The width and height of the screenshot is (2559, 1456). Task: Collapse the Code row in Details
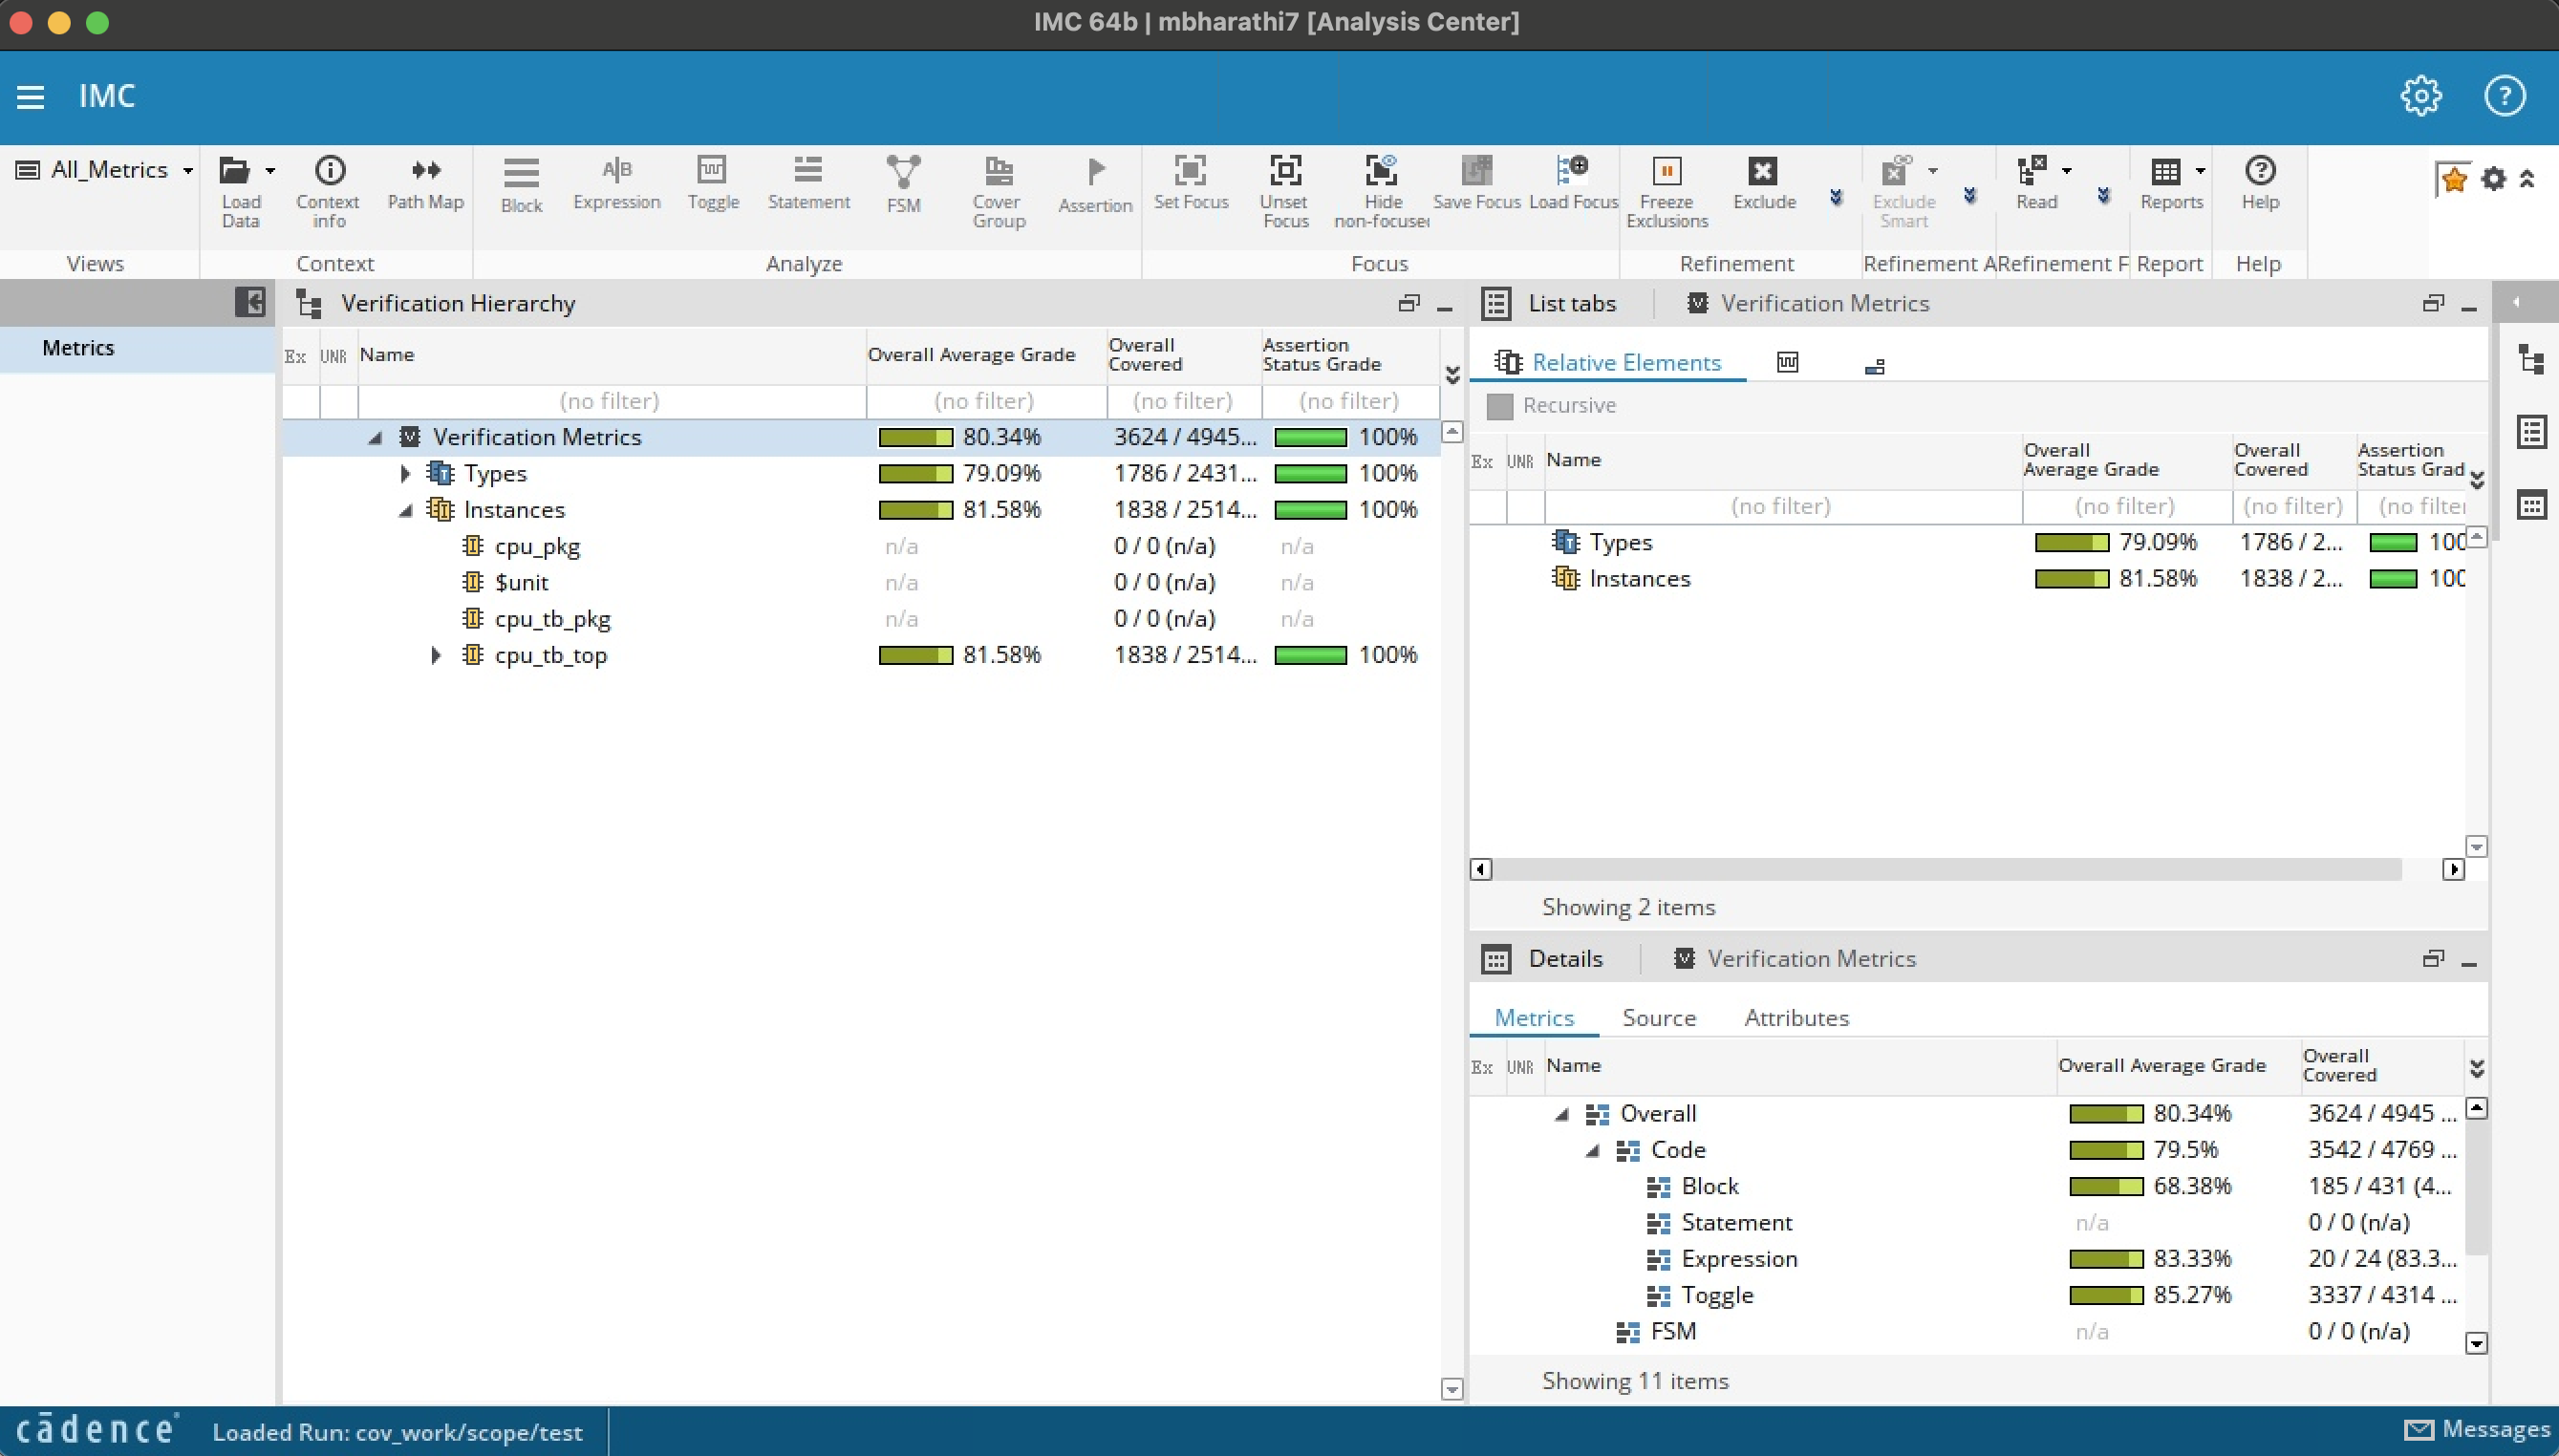1593,1150
